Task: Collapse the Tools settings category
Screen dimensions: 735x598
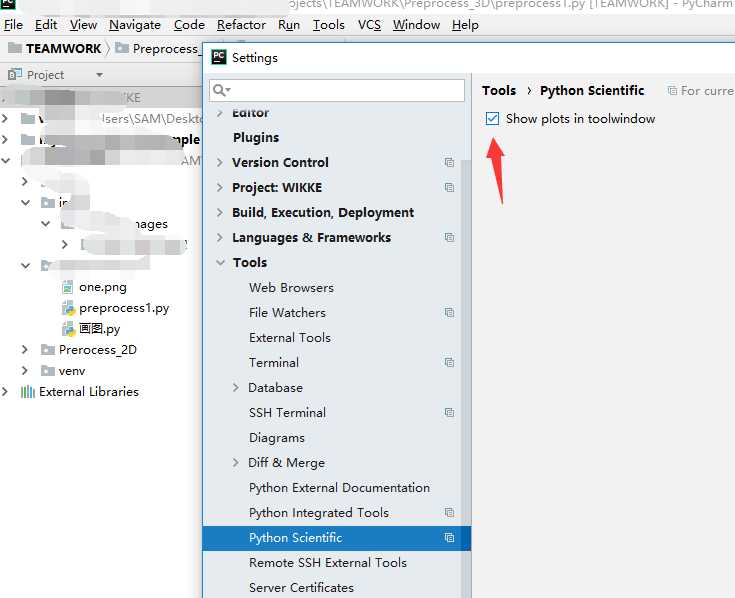Action: tap(220, 262)
